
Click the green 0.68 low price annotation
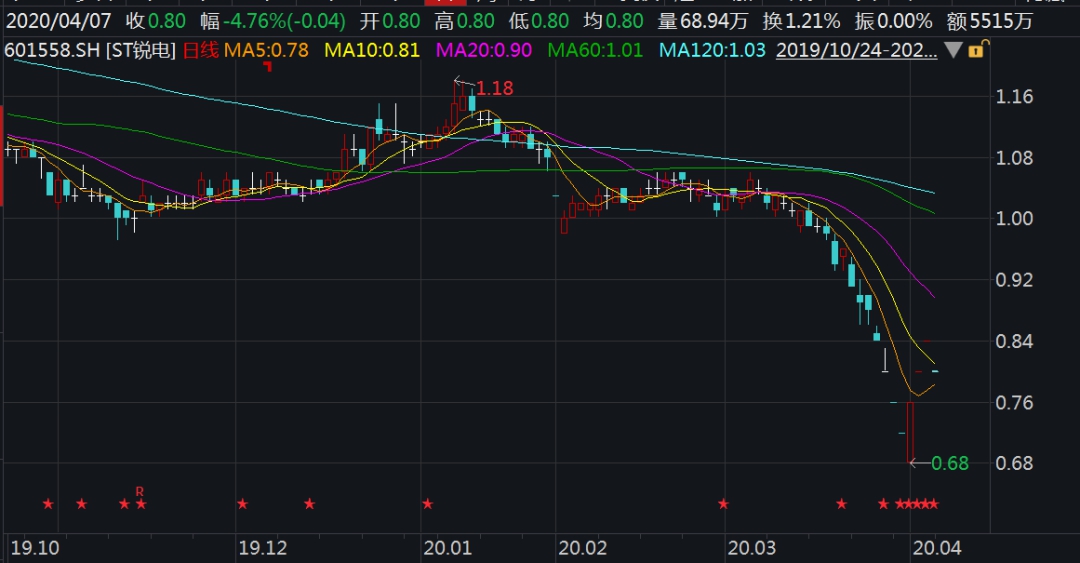tap(950, 463)
